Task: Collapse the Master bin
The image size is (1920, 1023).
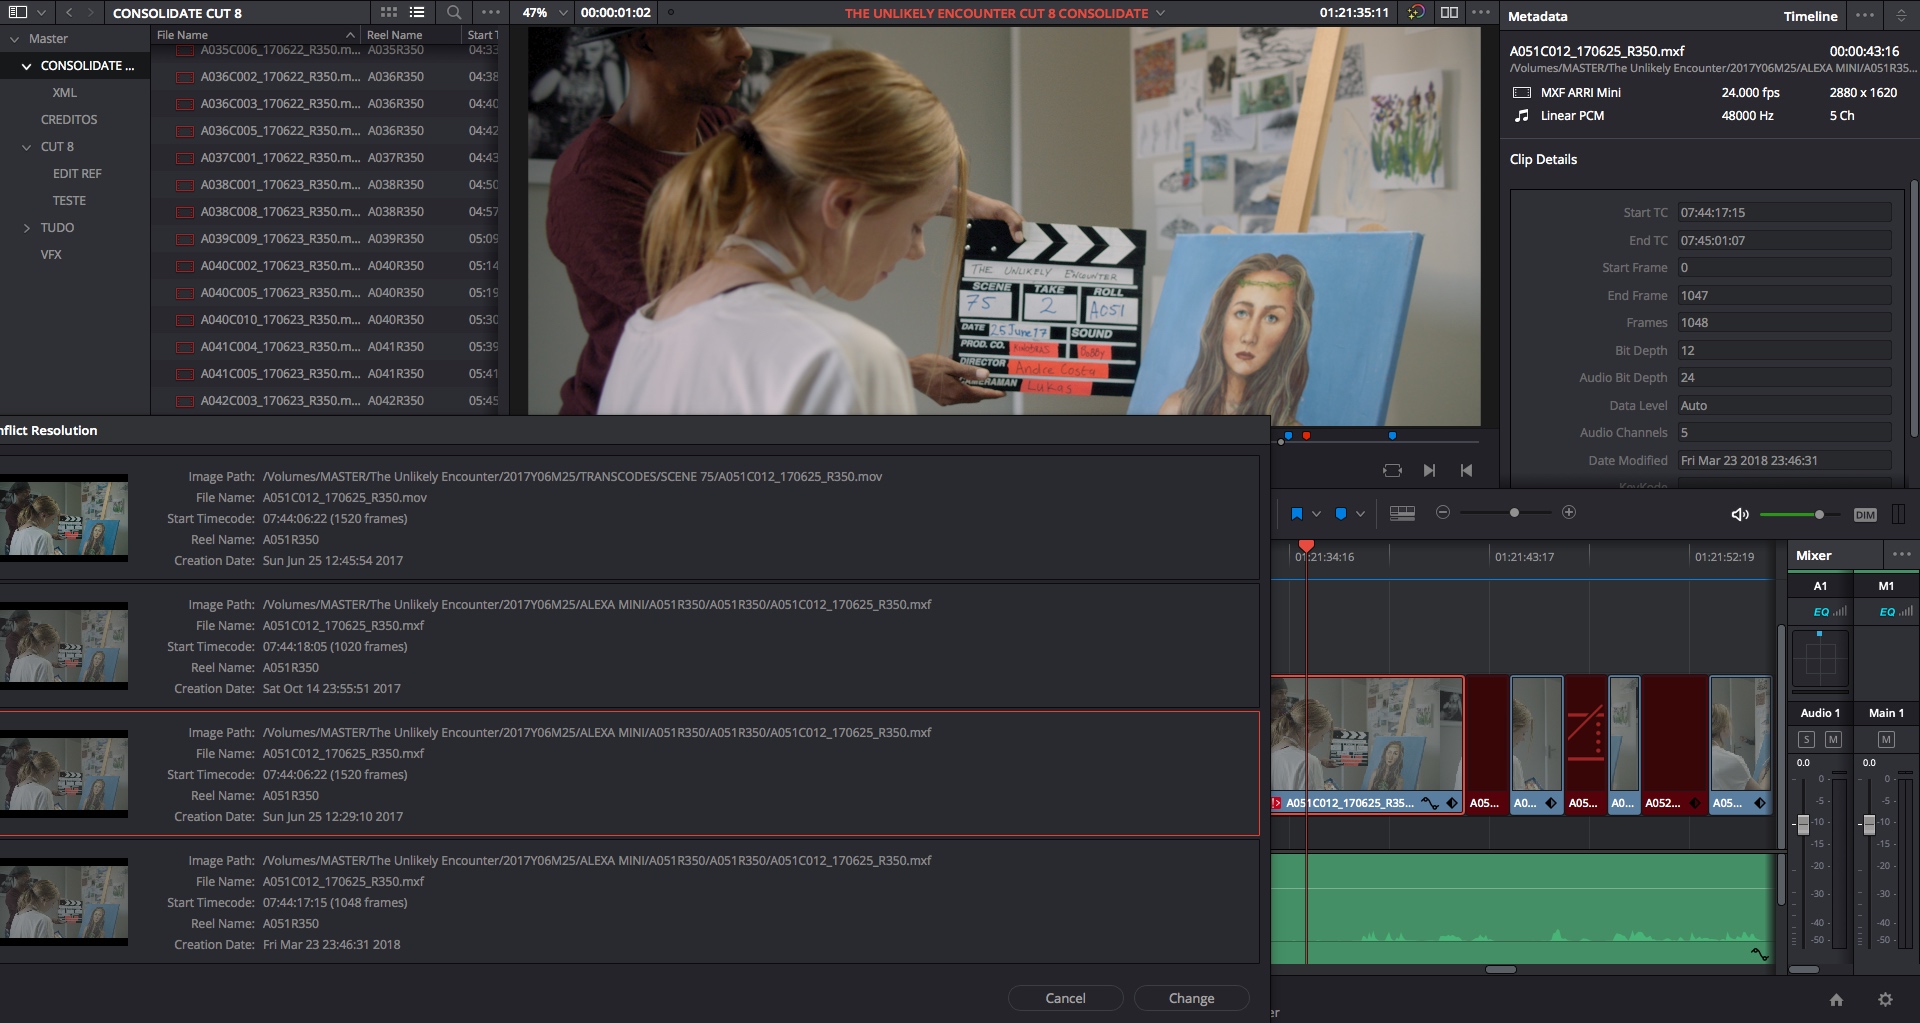Action: 14,39
